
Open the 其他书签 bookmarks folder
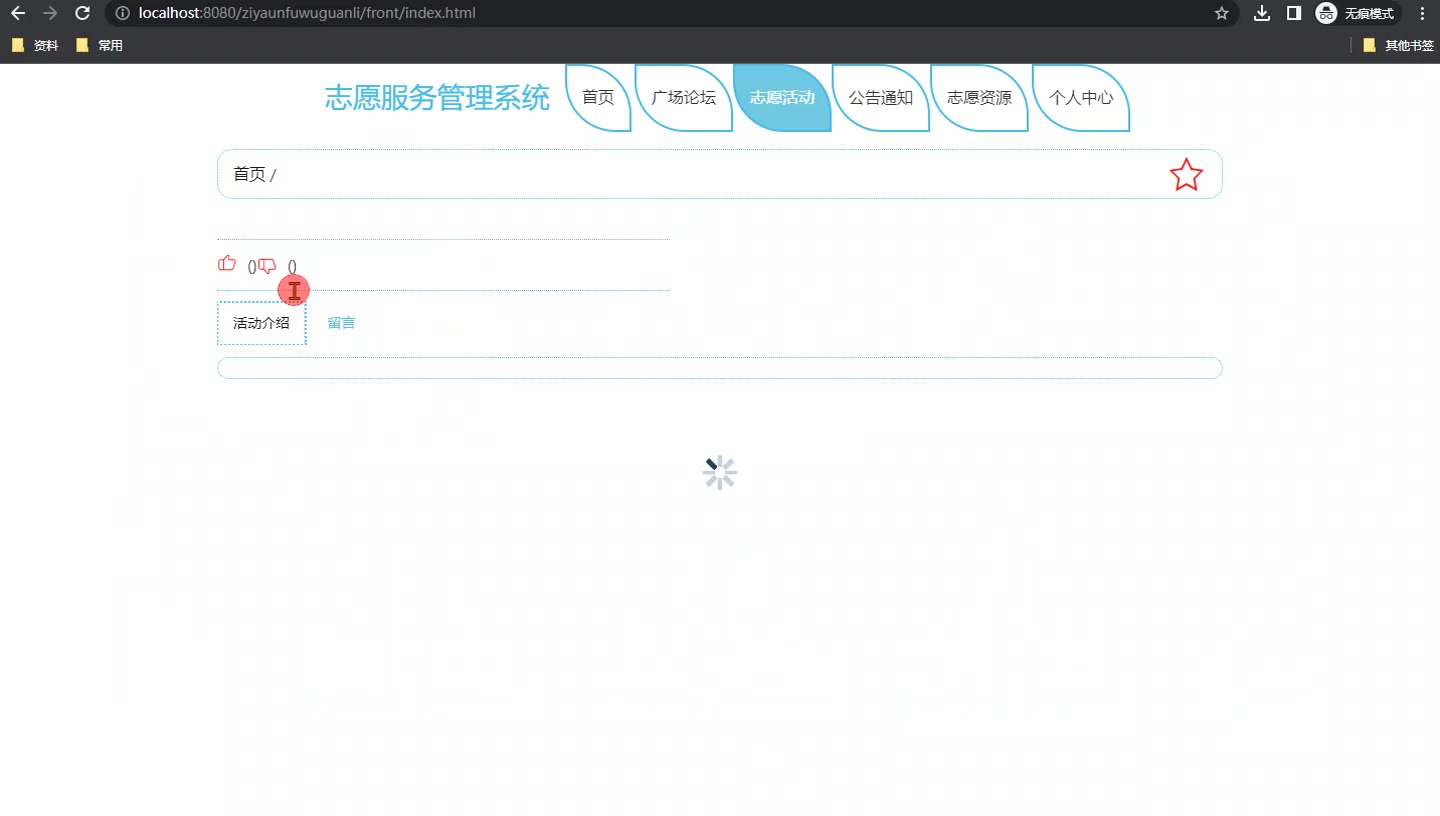[x=1398, y=45]
